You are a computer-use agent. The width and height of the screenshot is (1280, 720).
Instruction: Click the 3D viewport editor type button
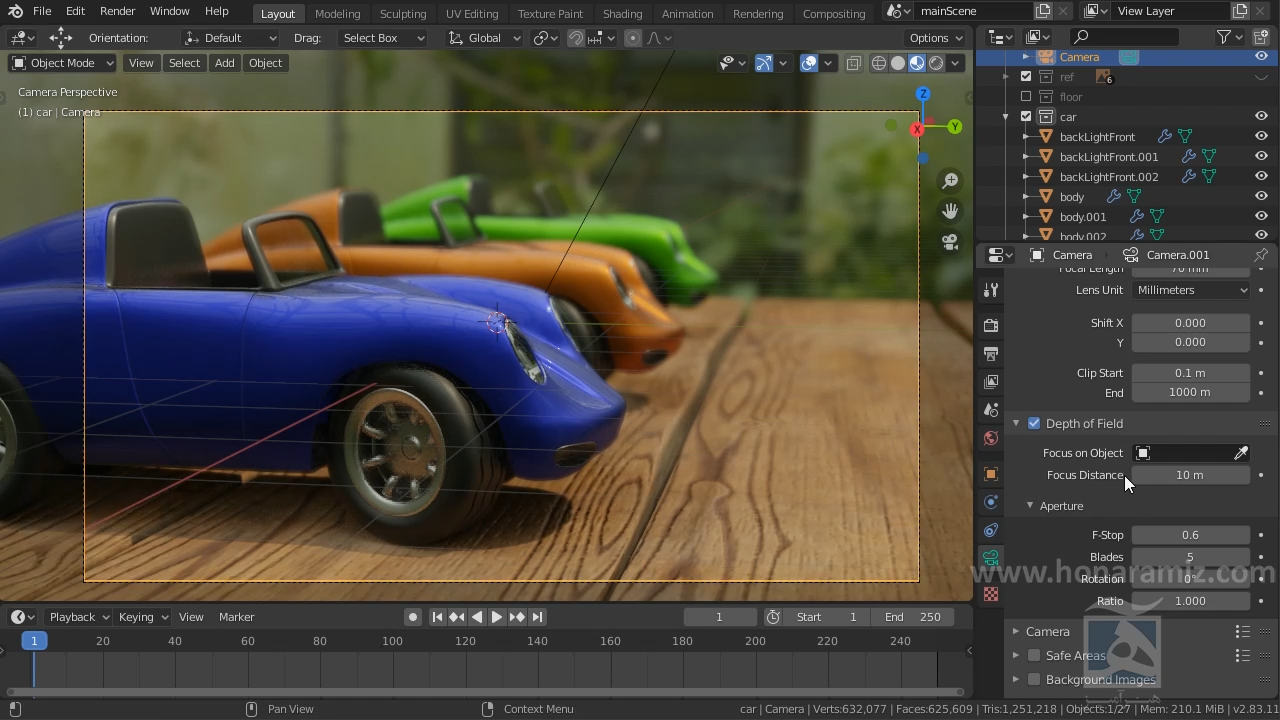click(21, 38)
